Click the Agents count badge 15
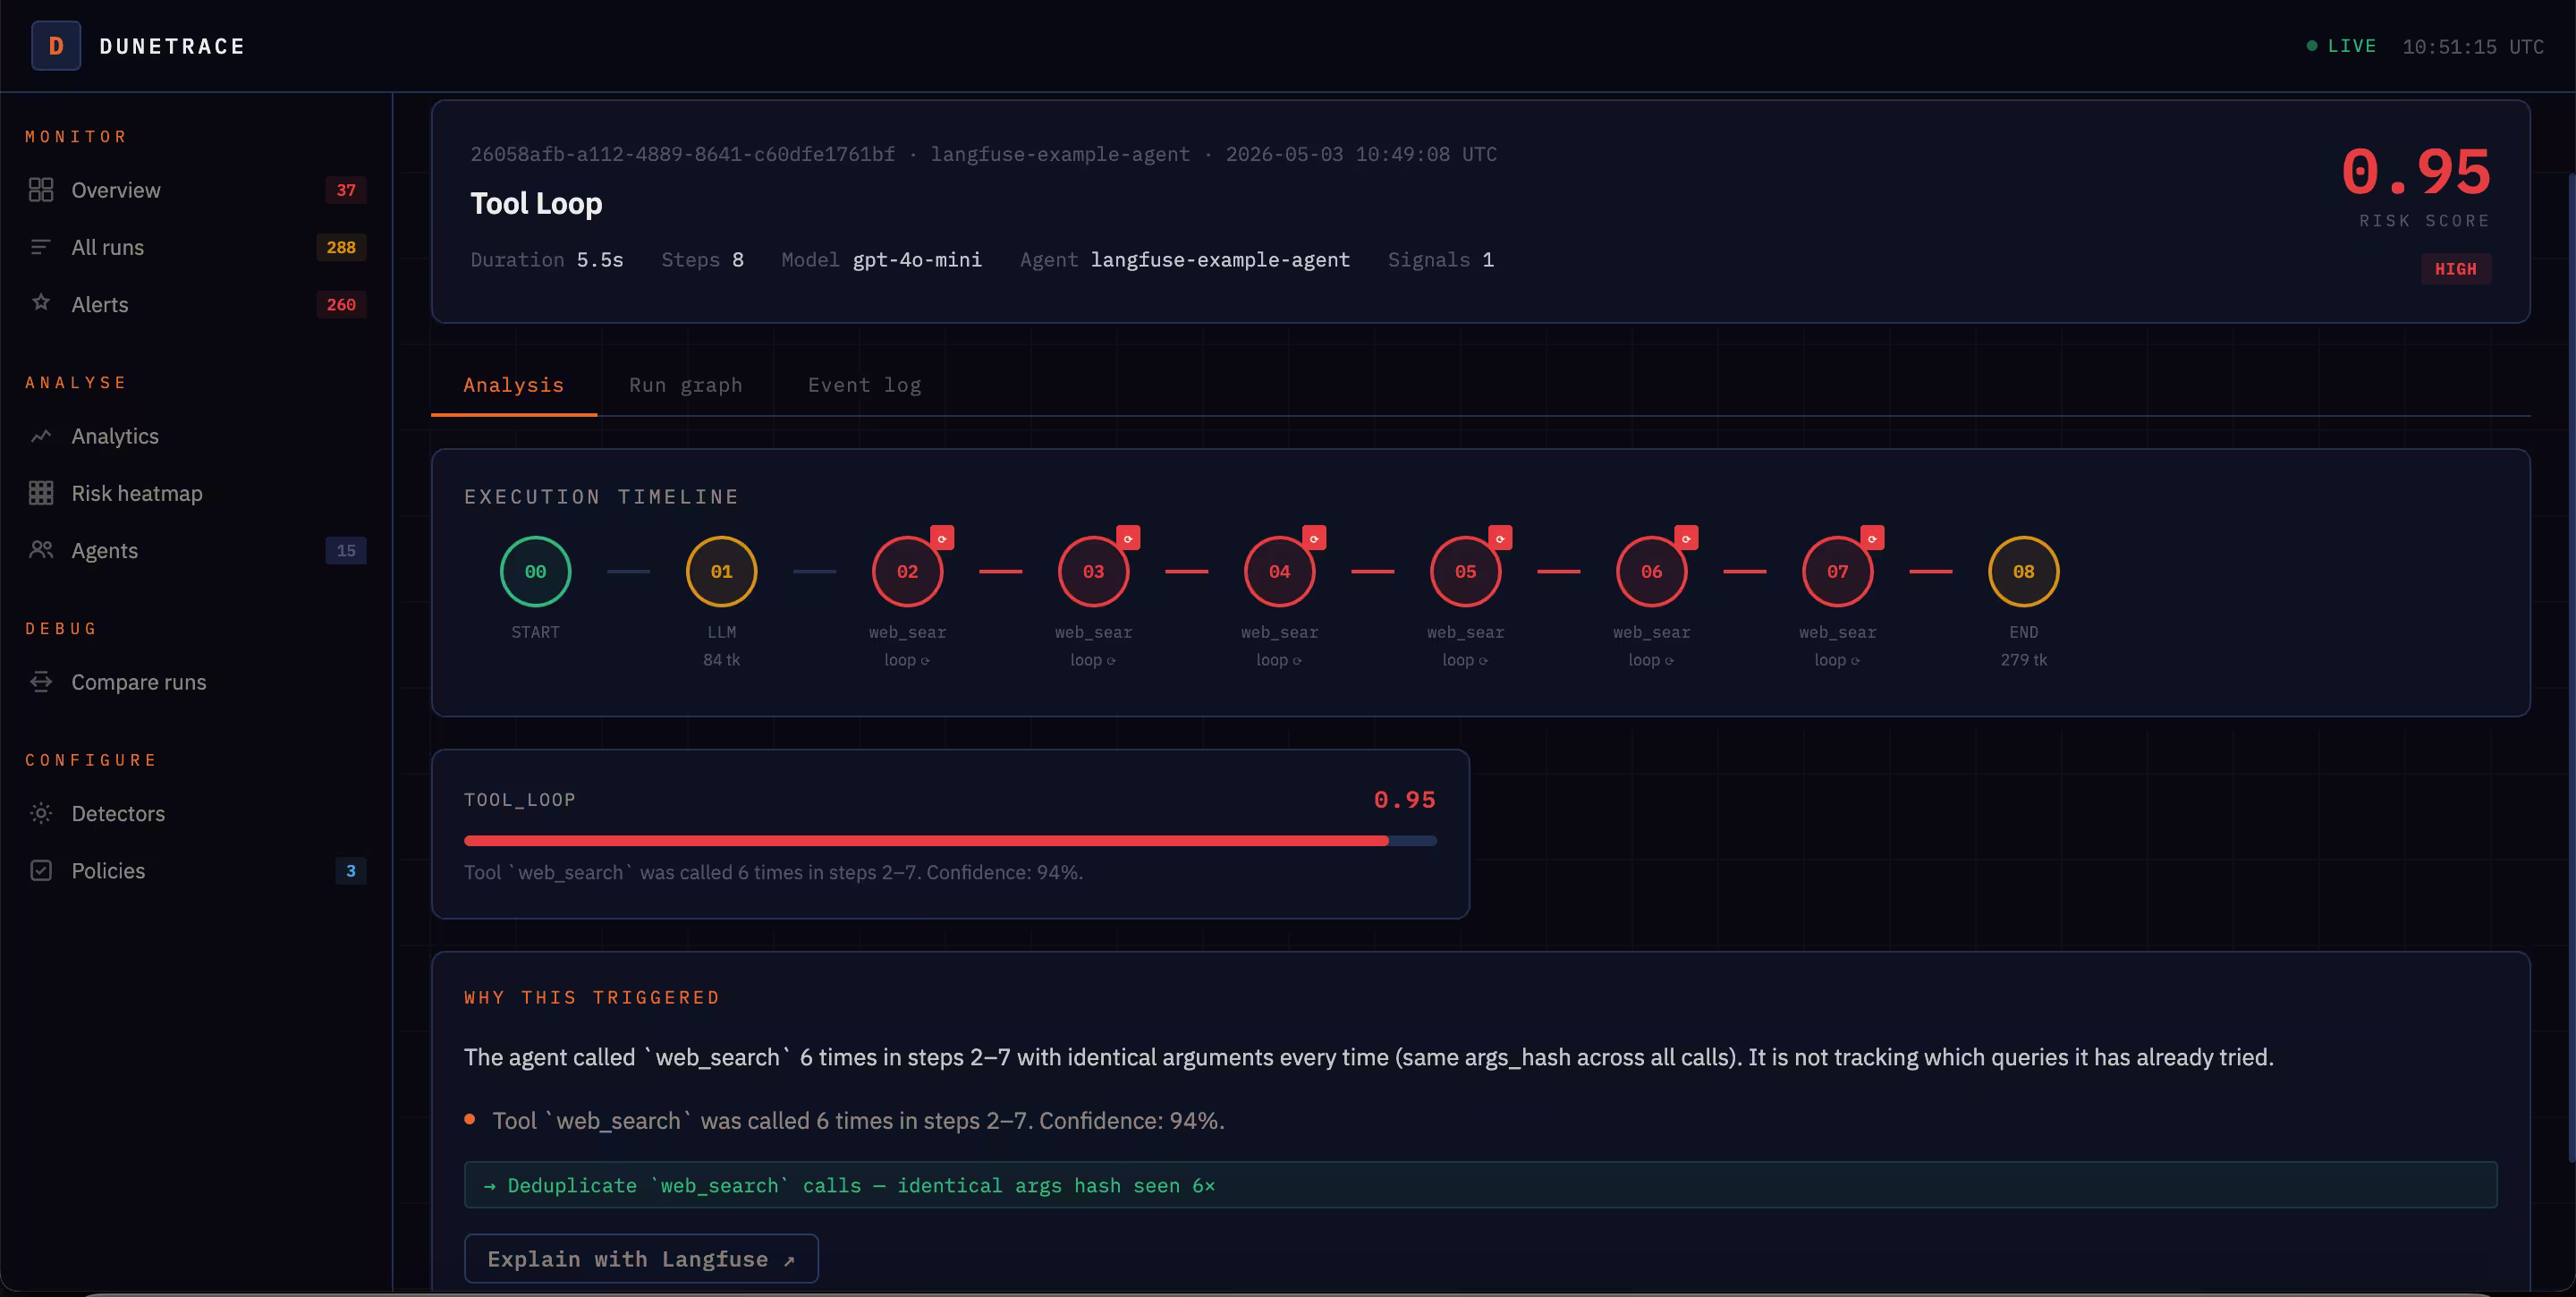Screen dimensions: 2576x1297 click(x=346, y=550)
